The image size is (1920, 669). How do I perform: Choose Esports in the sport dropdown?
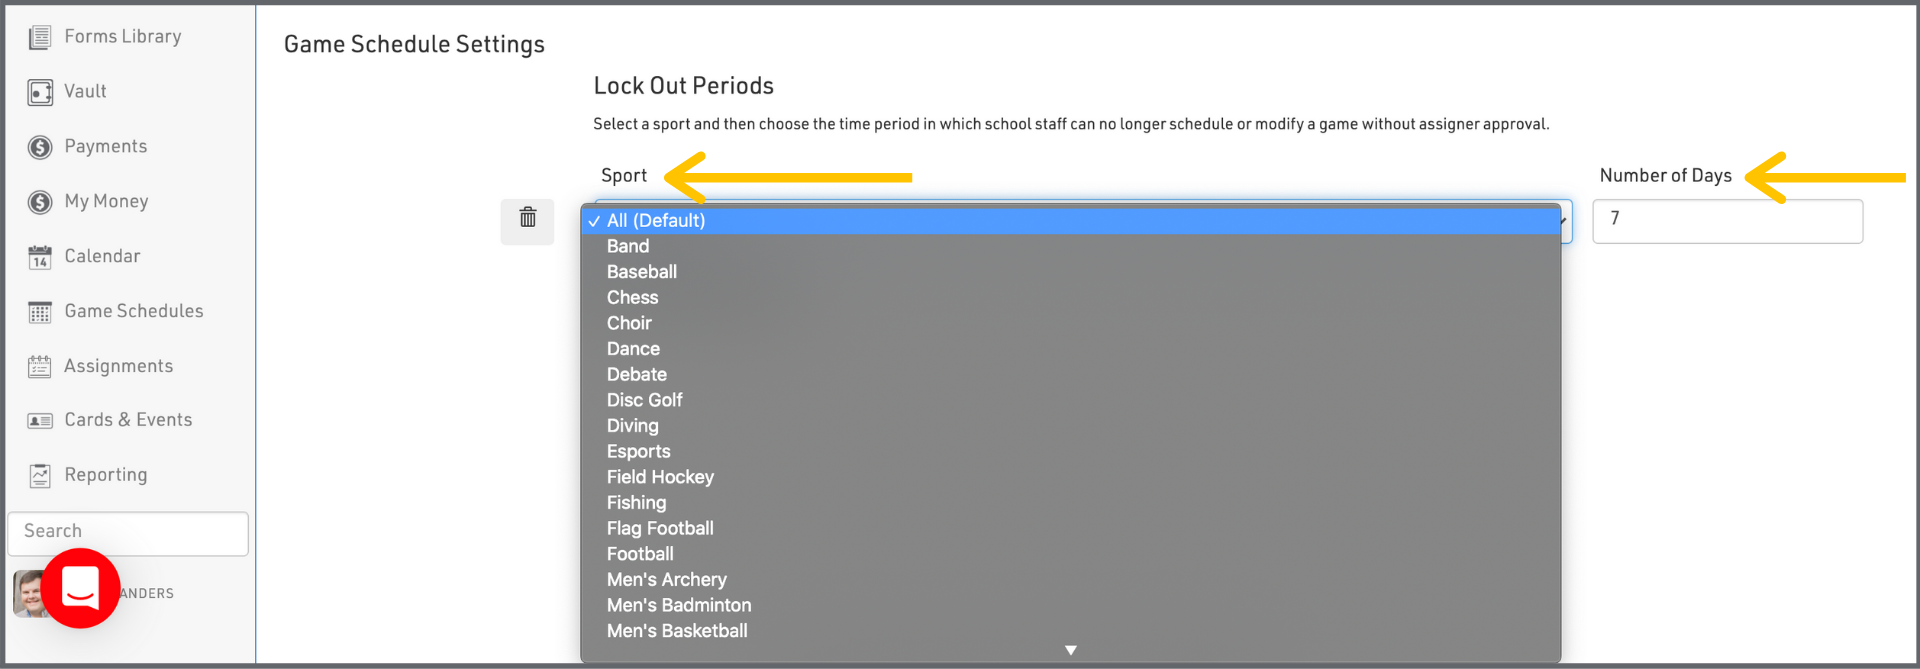638,452
